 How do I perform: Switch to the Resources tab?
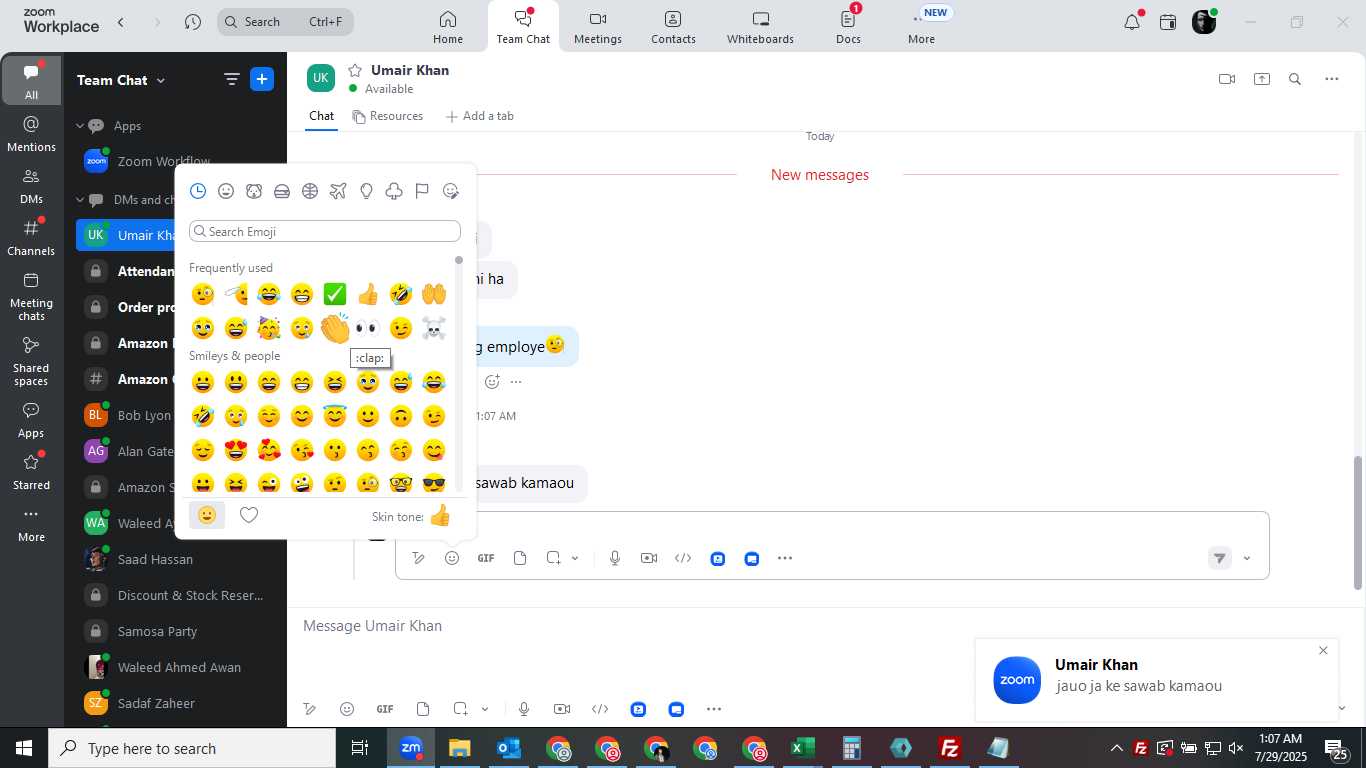[388, 116]
